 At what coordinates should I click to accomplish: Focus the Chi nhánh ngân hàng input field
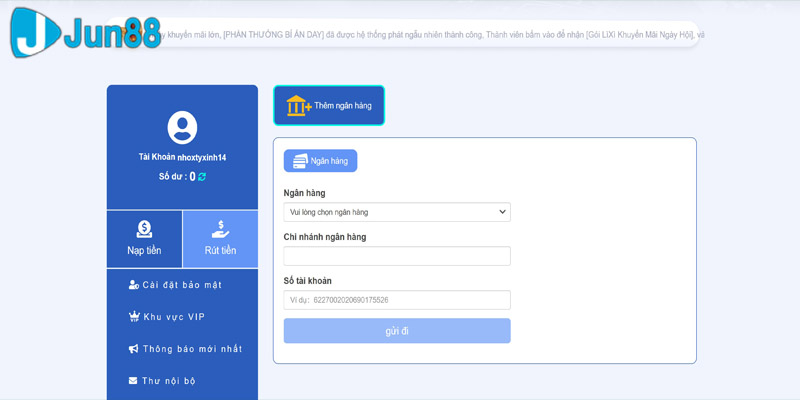coord(397,256)
